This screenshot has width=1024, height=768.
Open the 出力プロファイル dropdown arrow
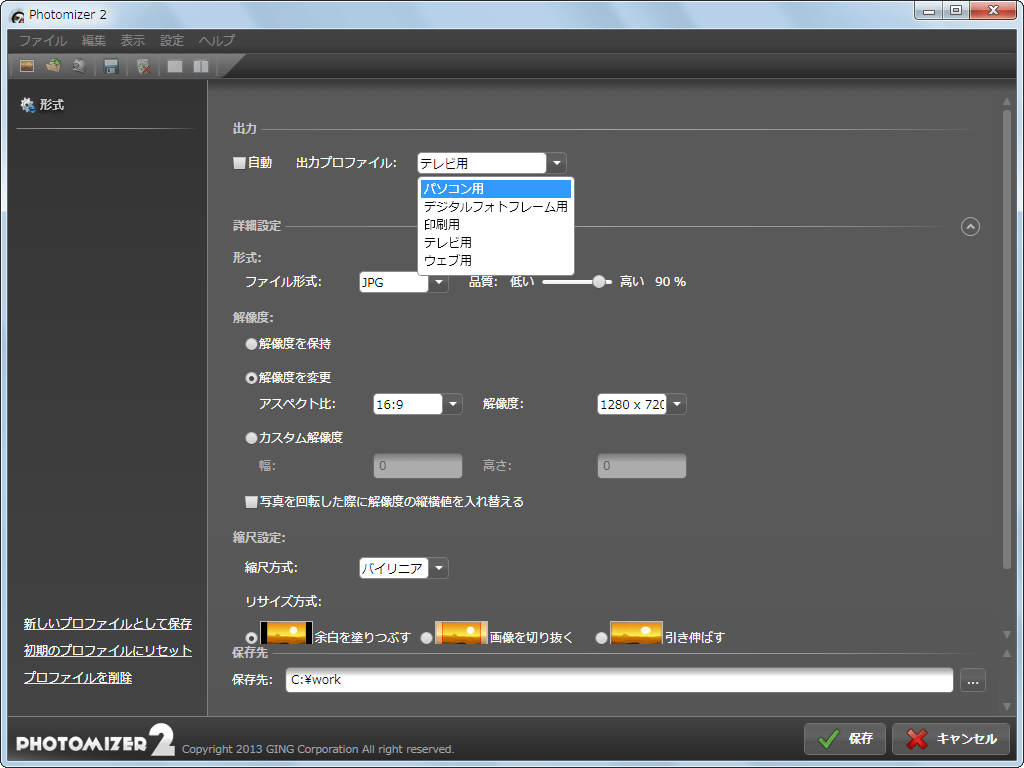click(556, 163)
